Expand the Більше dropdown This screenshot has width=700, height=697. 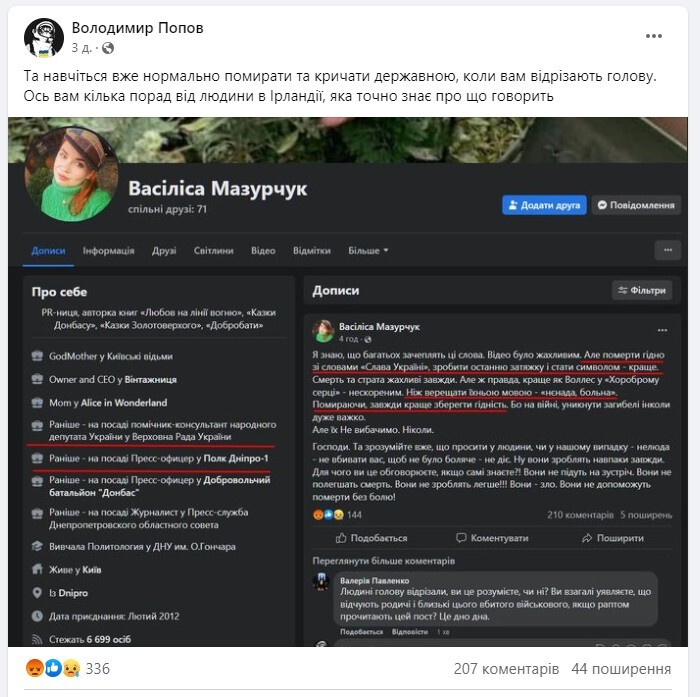point(368,250)
